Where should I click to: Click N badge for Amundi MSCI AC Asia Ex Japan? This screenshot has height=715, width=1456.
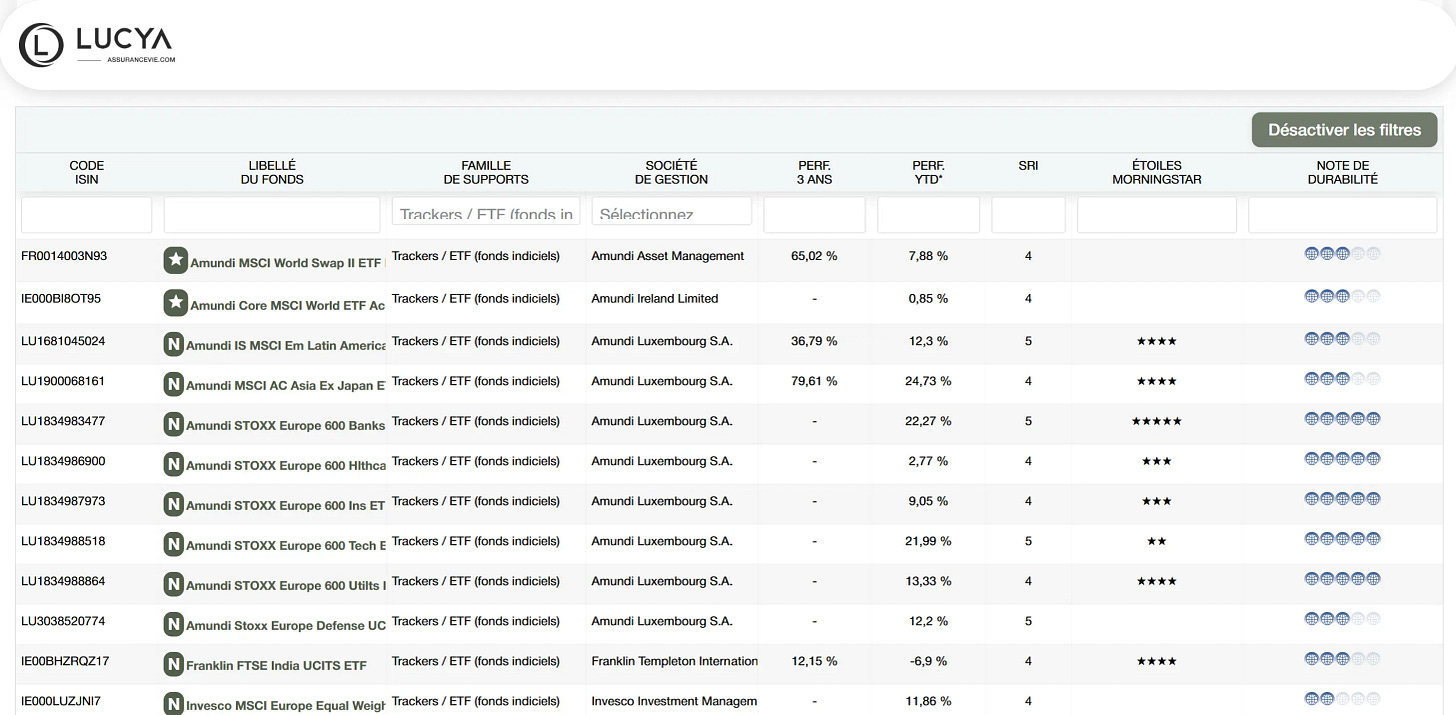point(173,384)
